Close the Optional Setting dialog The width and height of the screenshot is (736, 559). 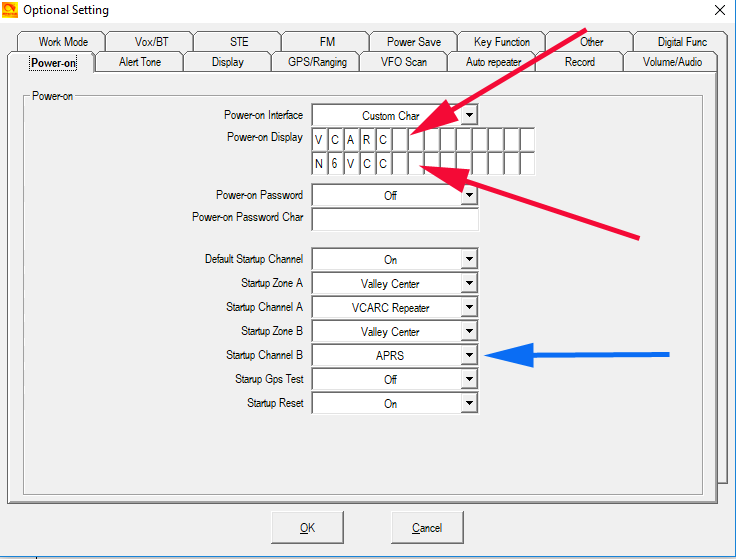point(718,10)
